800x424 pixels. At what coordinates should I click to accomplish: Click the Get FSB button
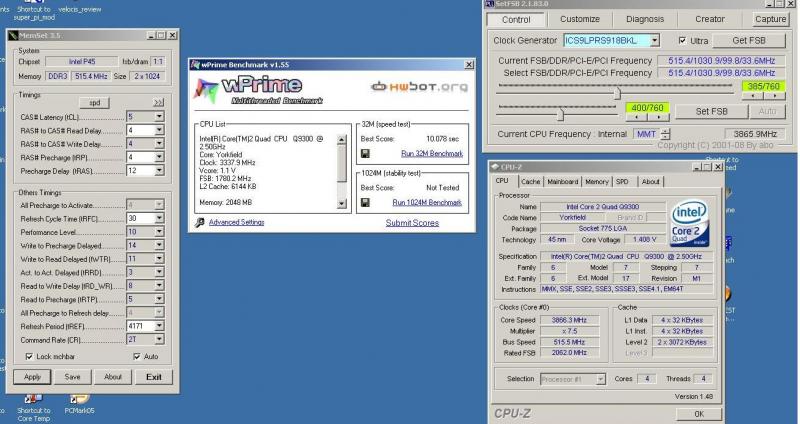click(x=749, y=40)
